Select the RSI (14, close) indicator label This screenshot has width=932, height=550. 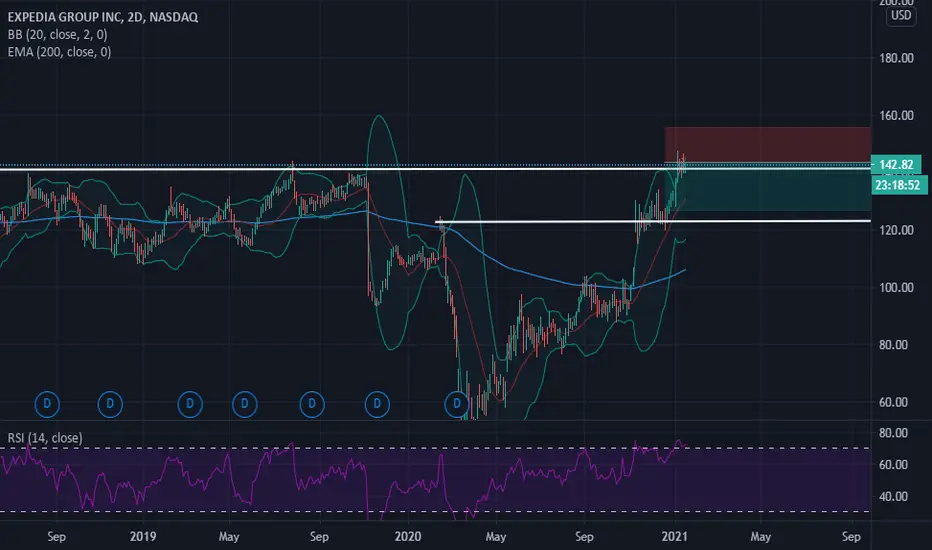[x=45, y=438]
